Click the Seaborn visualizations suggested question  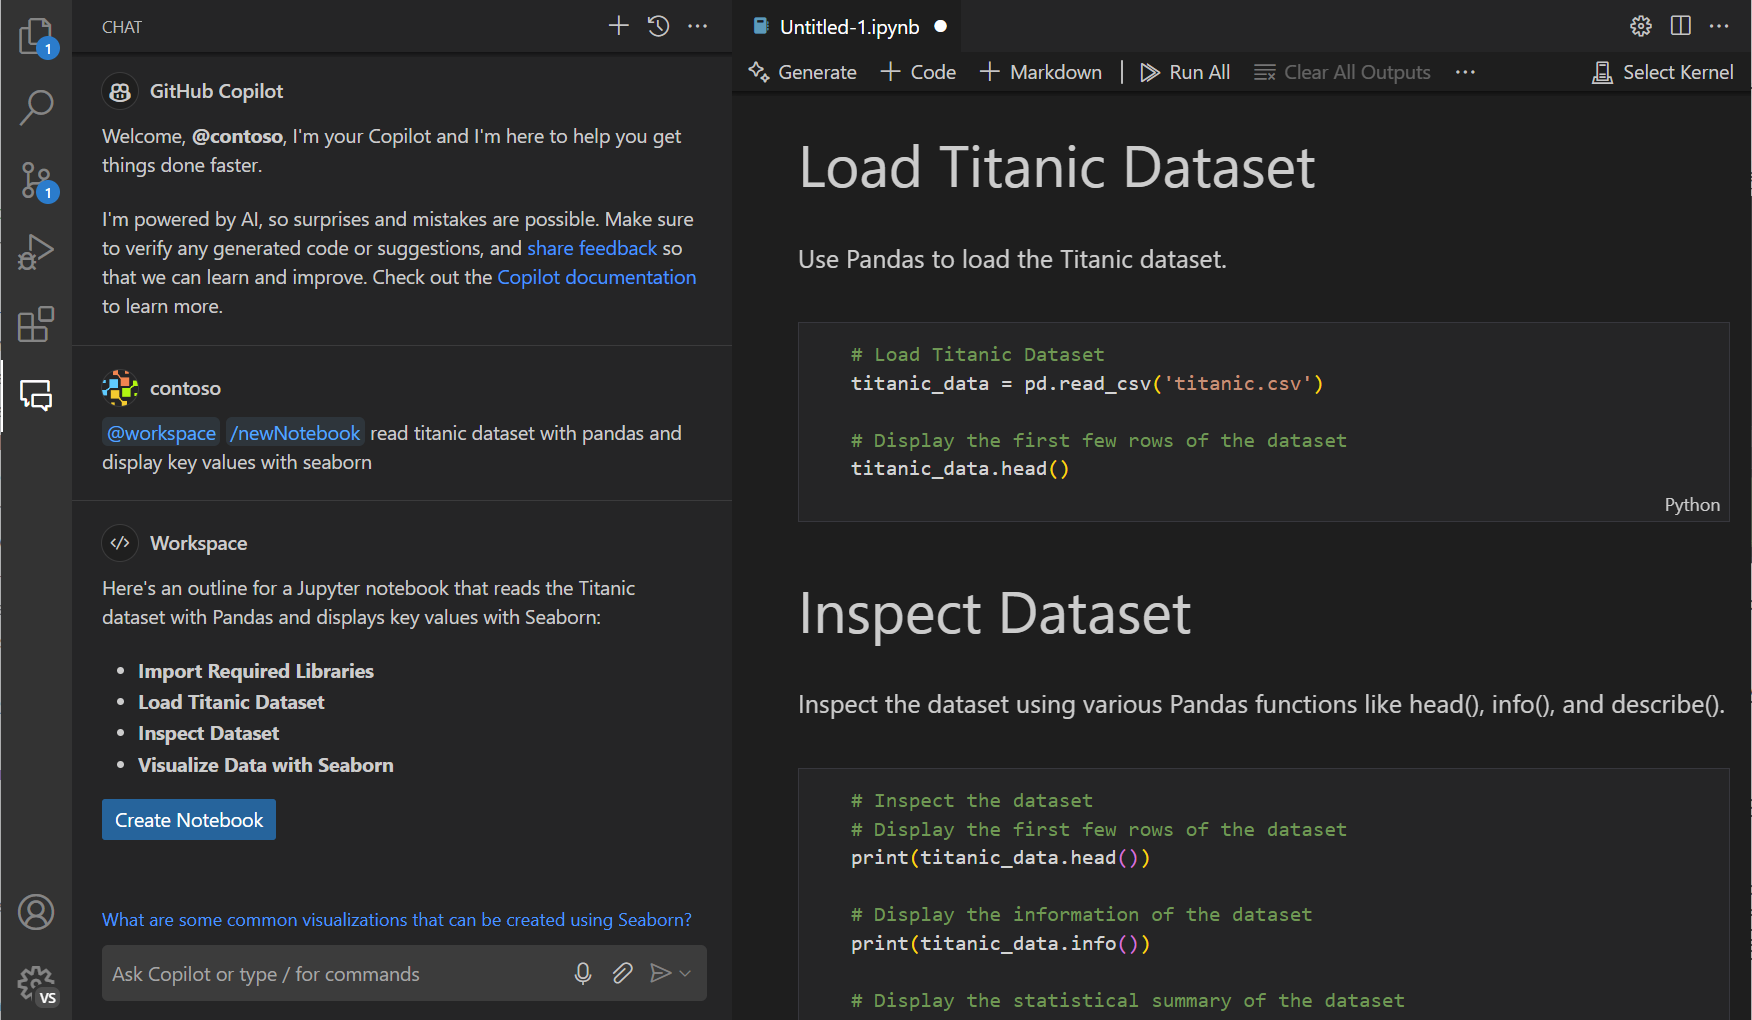click(397, 919)
